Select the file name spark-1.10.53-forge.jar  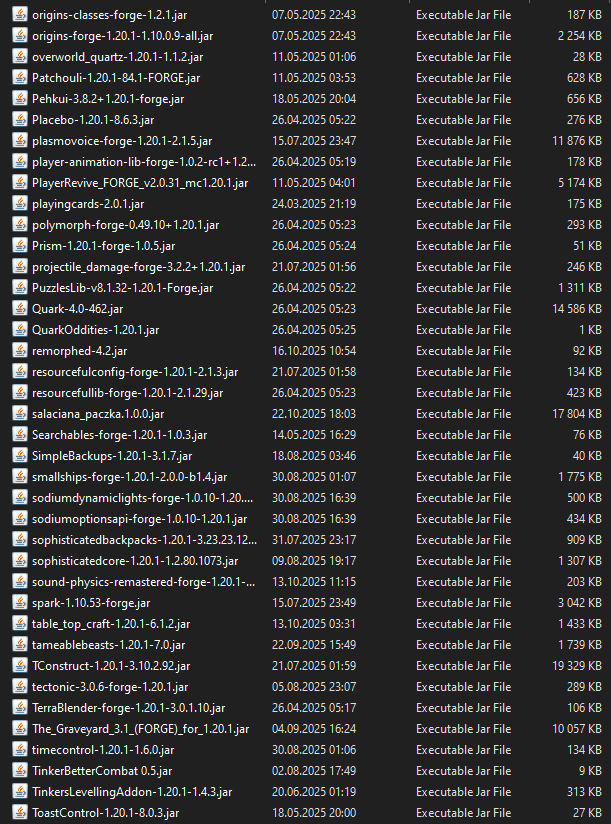pos(91,603)
